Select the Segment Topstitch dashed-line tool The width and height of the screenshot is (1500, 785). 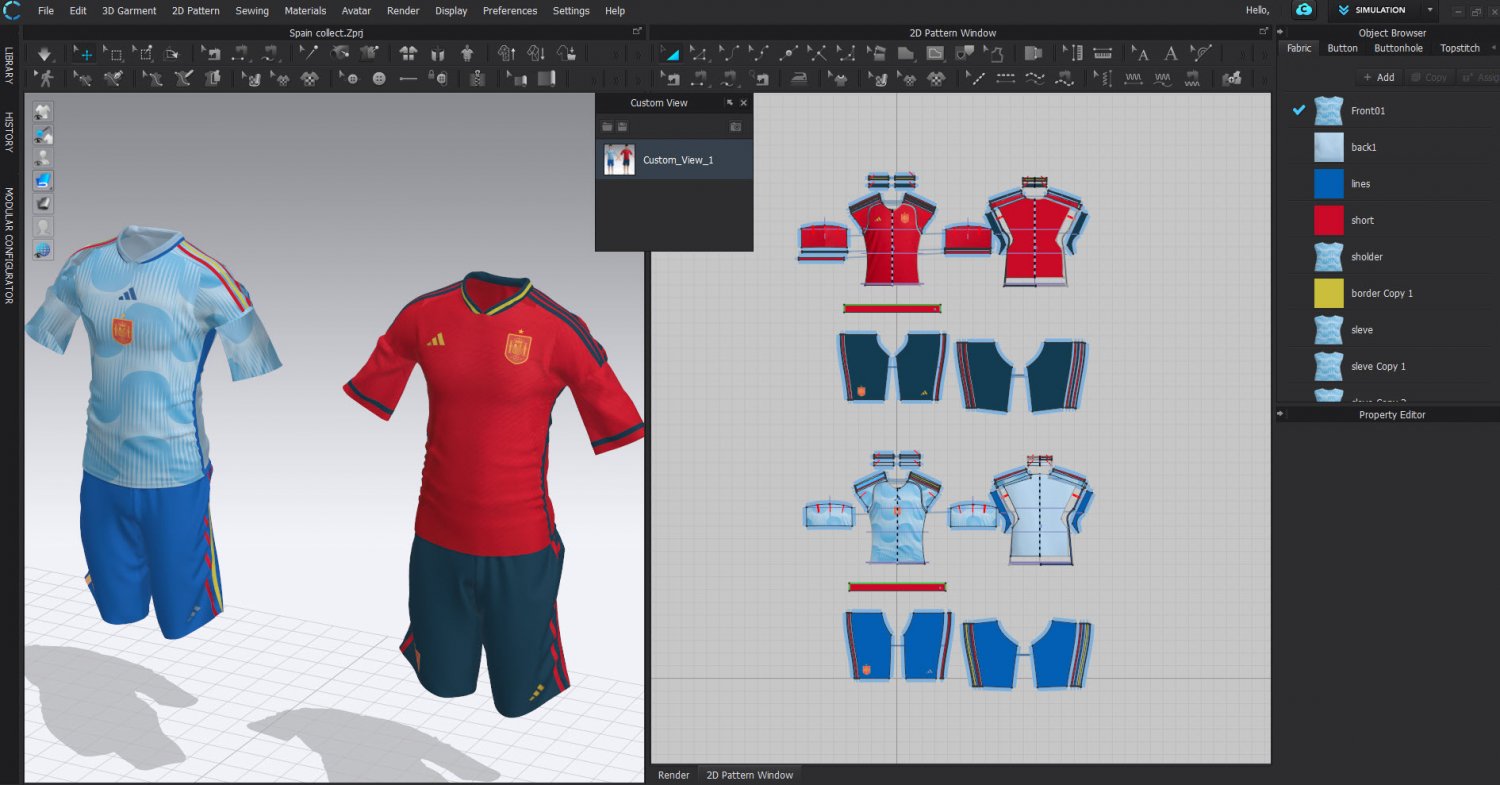(1006, 78)
